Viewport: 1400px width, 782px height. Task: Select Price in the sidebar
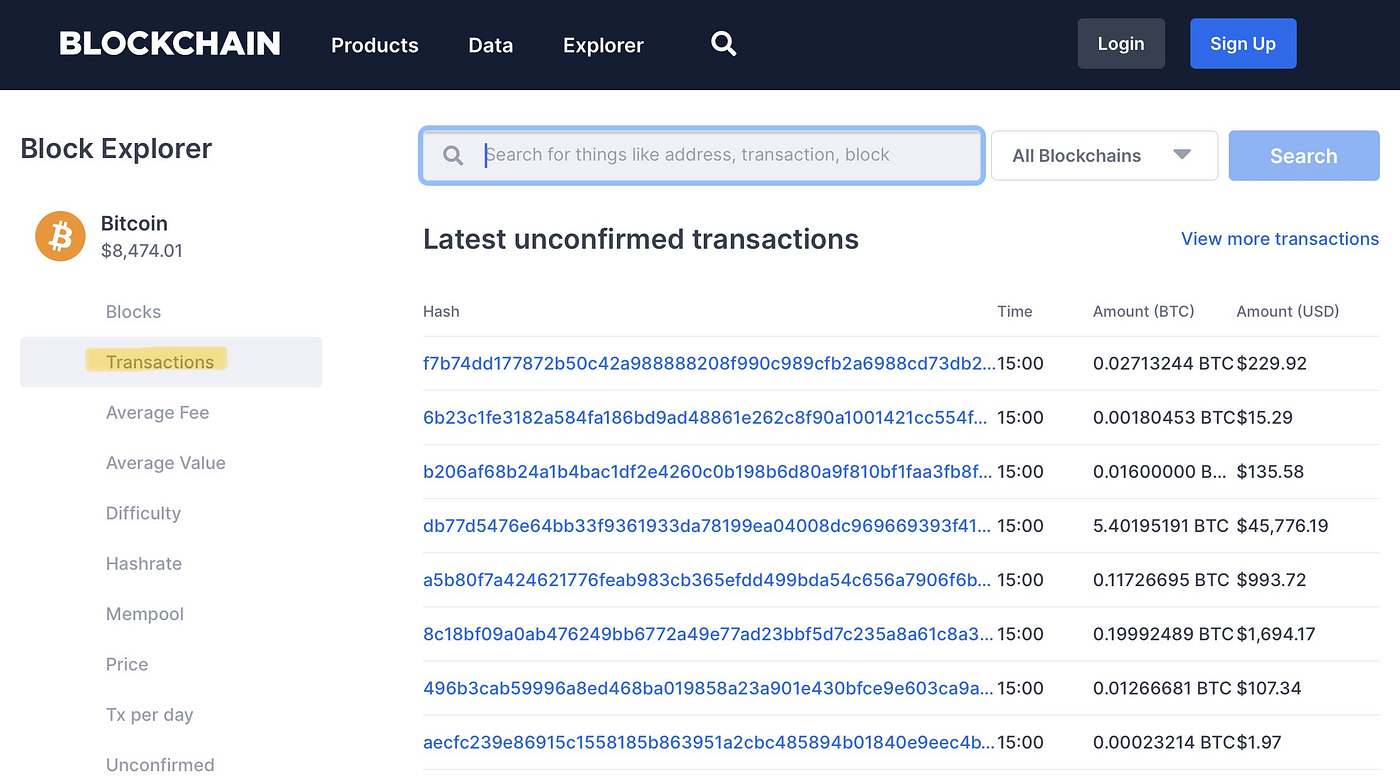click(x=127, y=664)
